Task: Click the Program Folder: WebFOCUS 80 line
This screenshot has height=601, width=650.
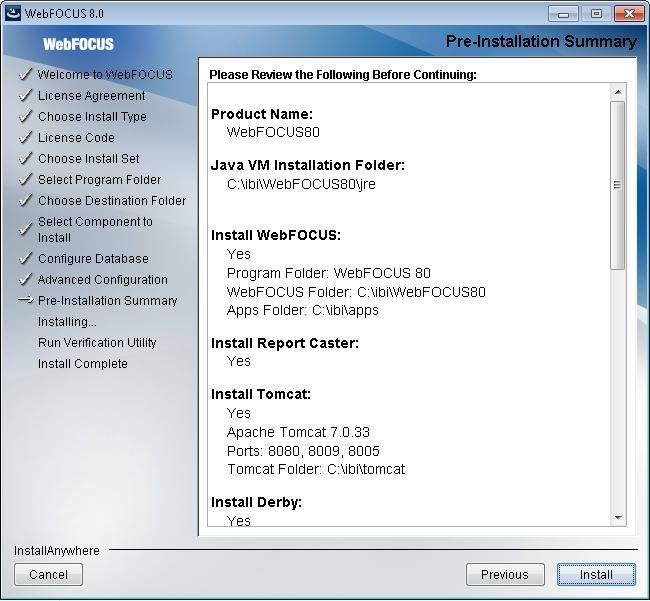Action: [x=329, y=273]
